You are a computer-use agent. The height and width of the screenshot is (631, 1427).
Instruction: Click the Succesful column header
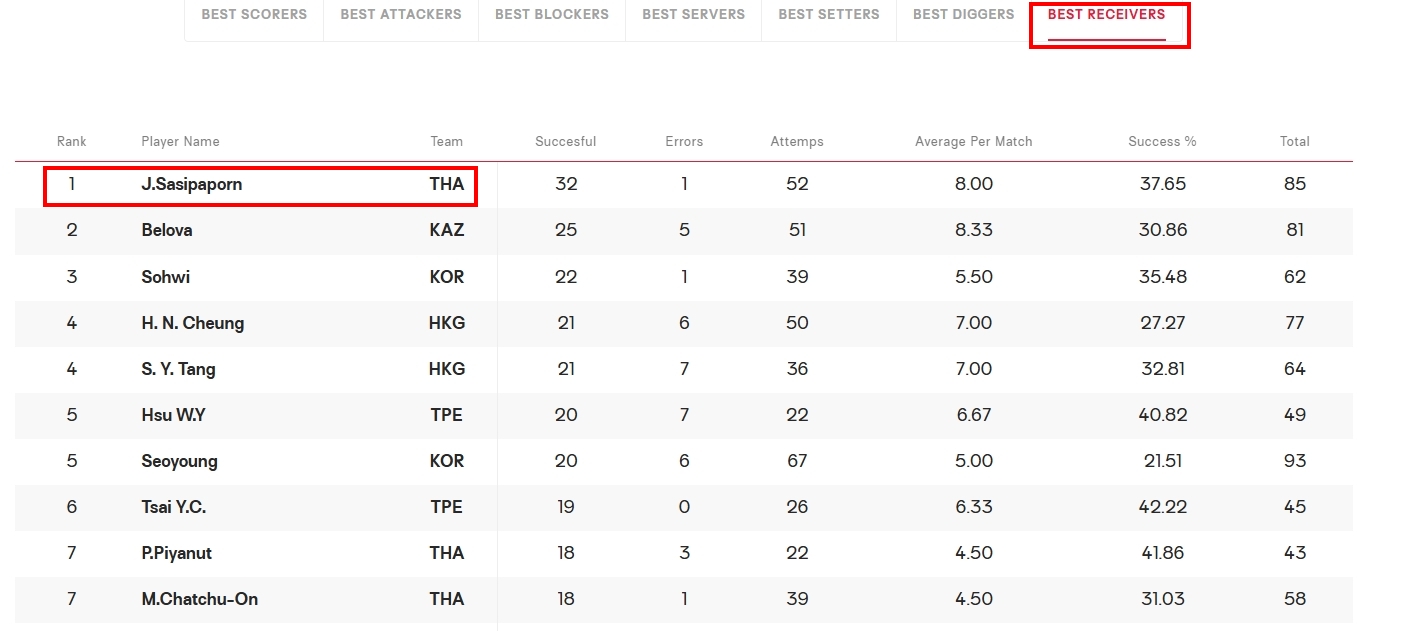coord(566,142)
